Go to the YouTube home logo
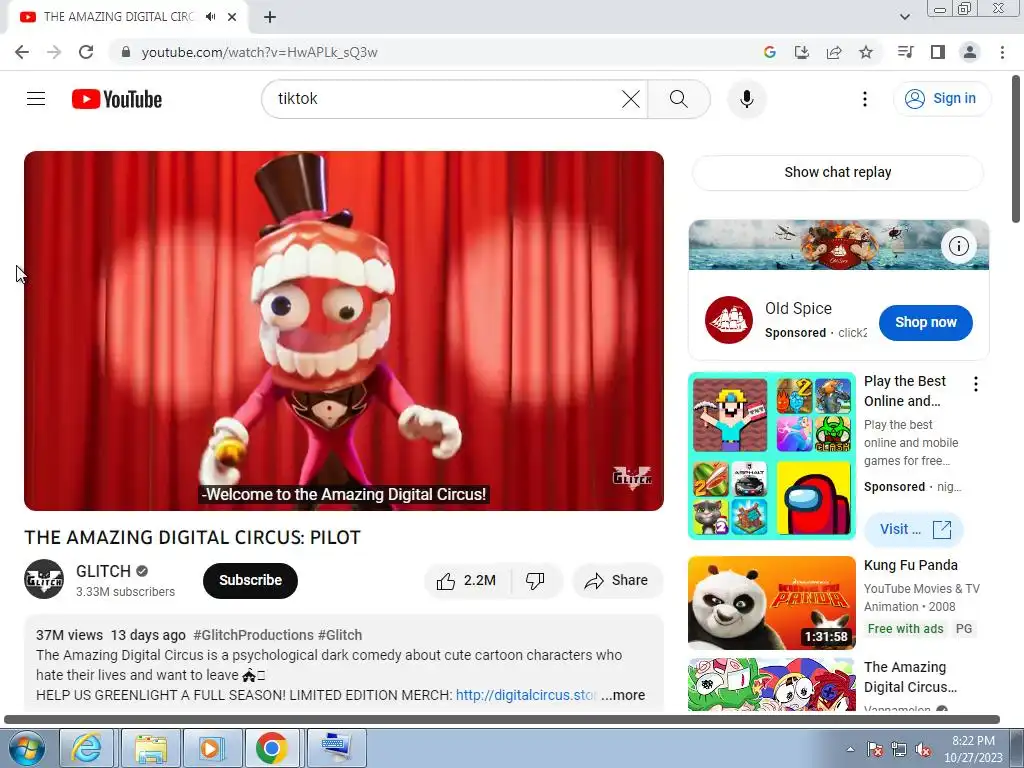 (117, 99)
